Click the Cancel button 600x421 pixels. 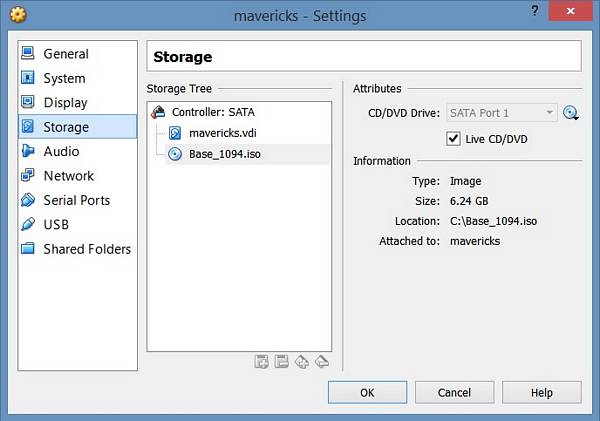(x=453, y=392)
